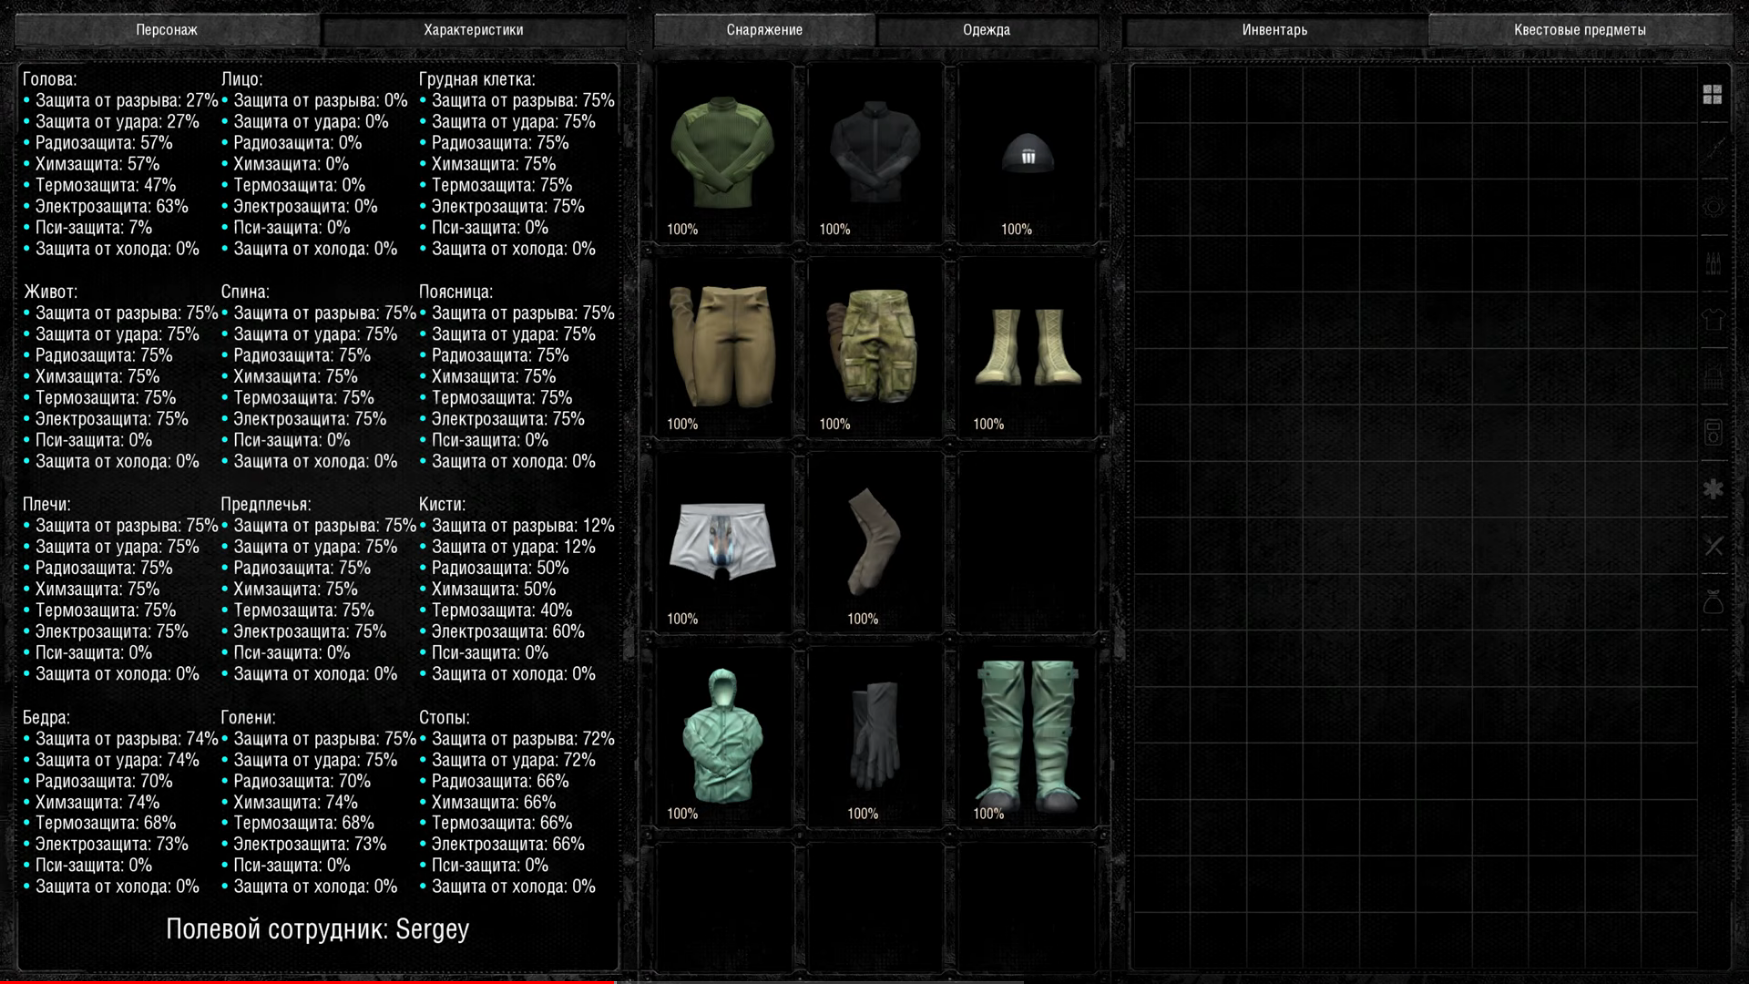Click the 'Спина:' section heading
The image size is (1749, 984).
pos(245,292)
